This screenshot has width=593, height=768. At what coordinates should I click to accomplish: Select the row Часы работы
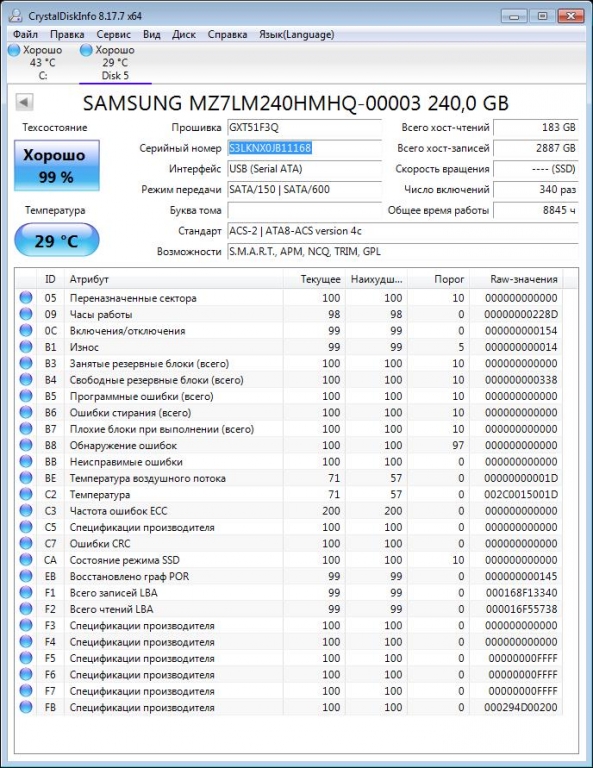tap(289, 314)
